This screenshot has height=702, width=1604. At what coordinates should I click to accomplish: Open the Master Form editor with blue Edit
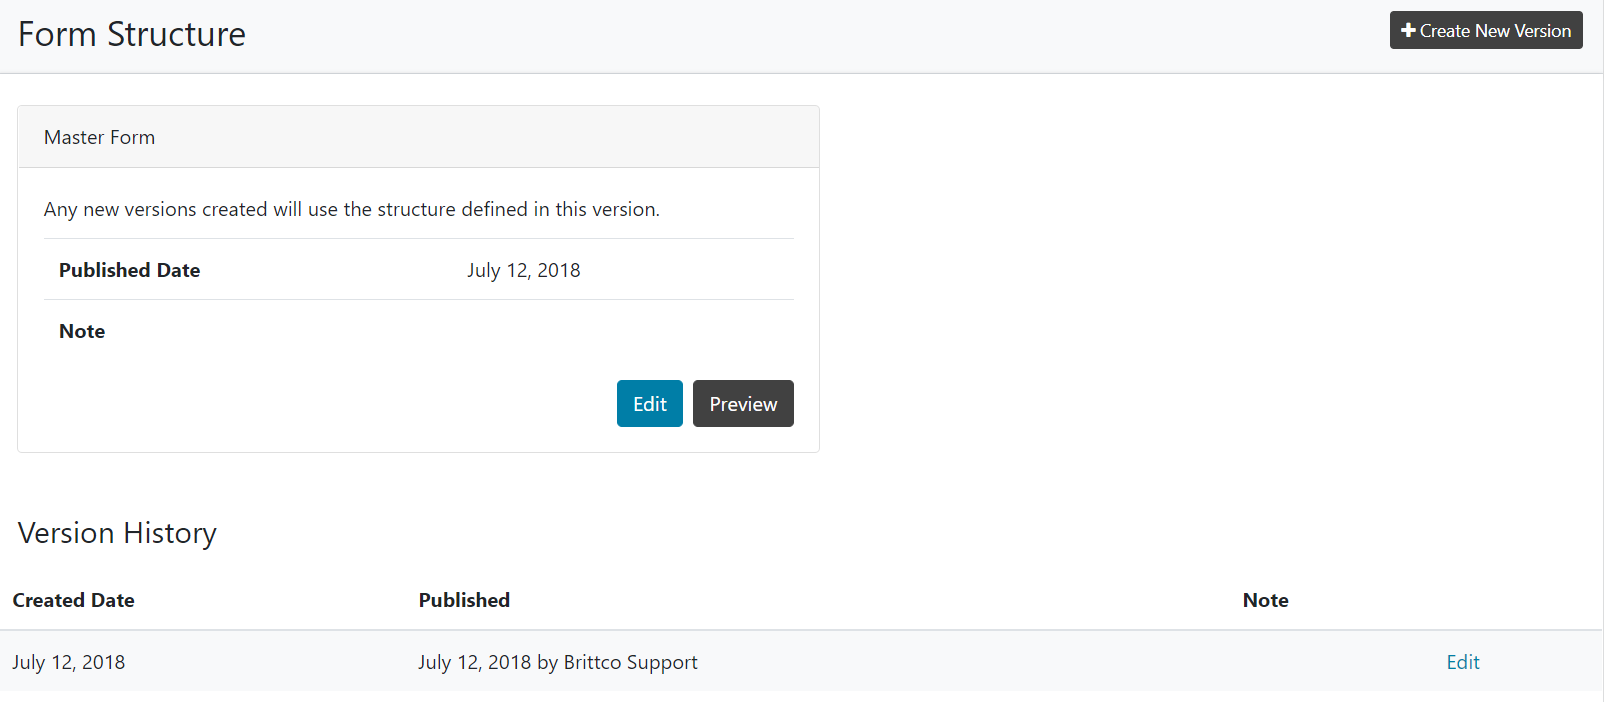click(649, 404)
